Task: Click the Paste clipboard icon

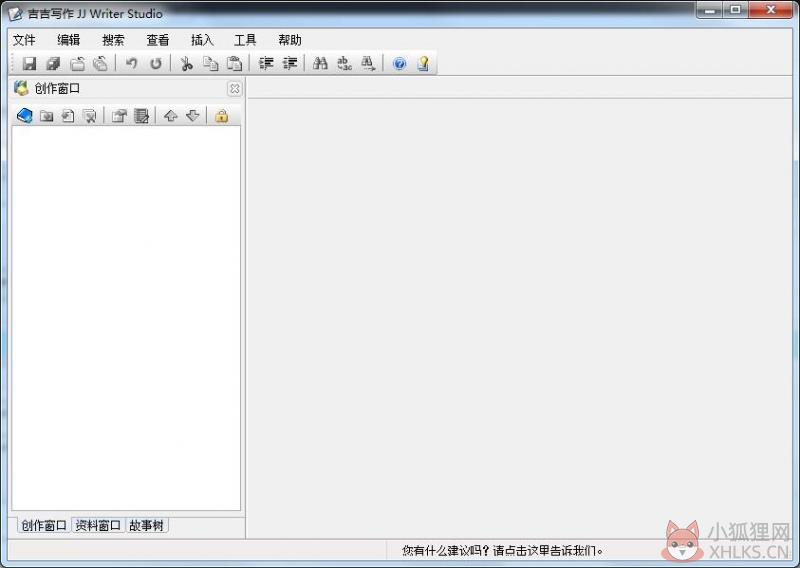Action: point(234,63)
